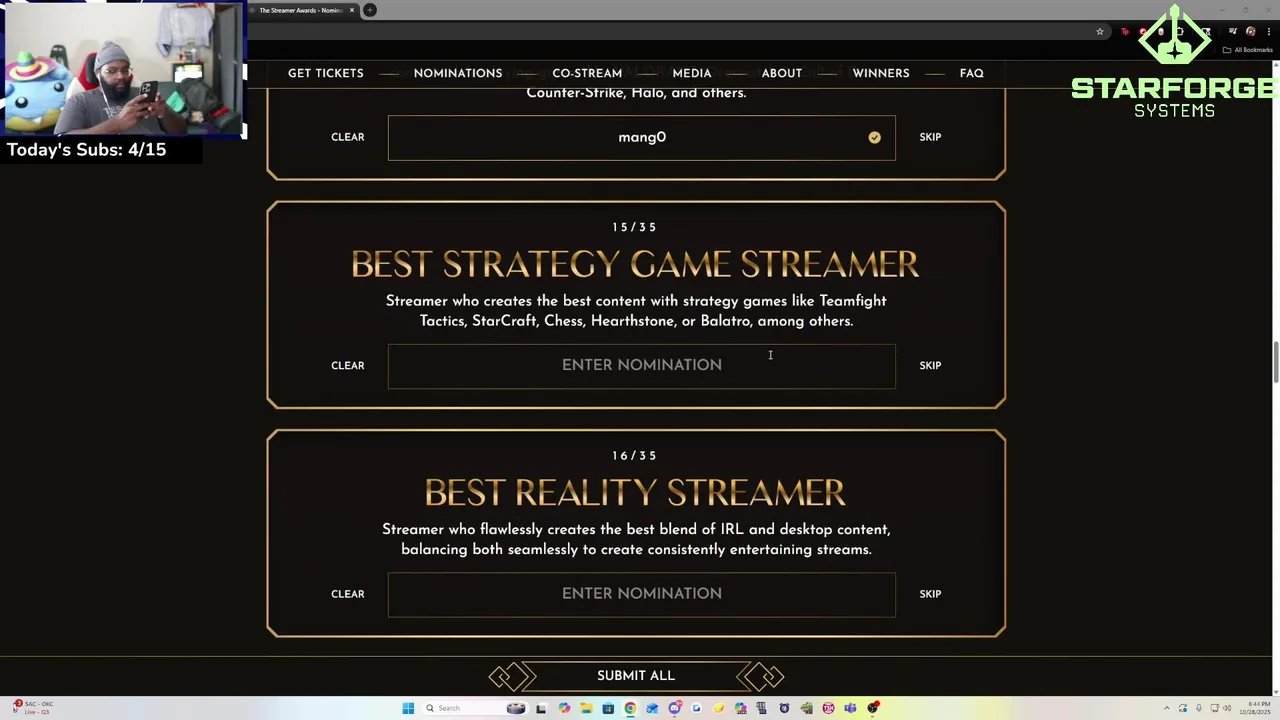Viewport: 1280px width, 720px height.
Task: Click the 16/35 category counter
Action: point(635,455)
